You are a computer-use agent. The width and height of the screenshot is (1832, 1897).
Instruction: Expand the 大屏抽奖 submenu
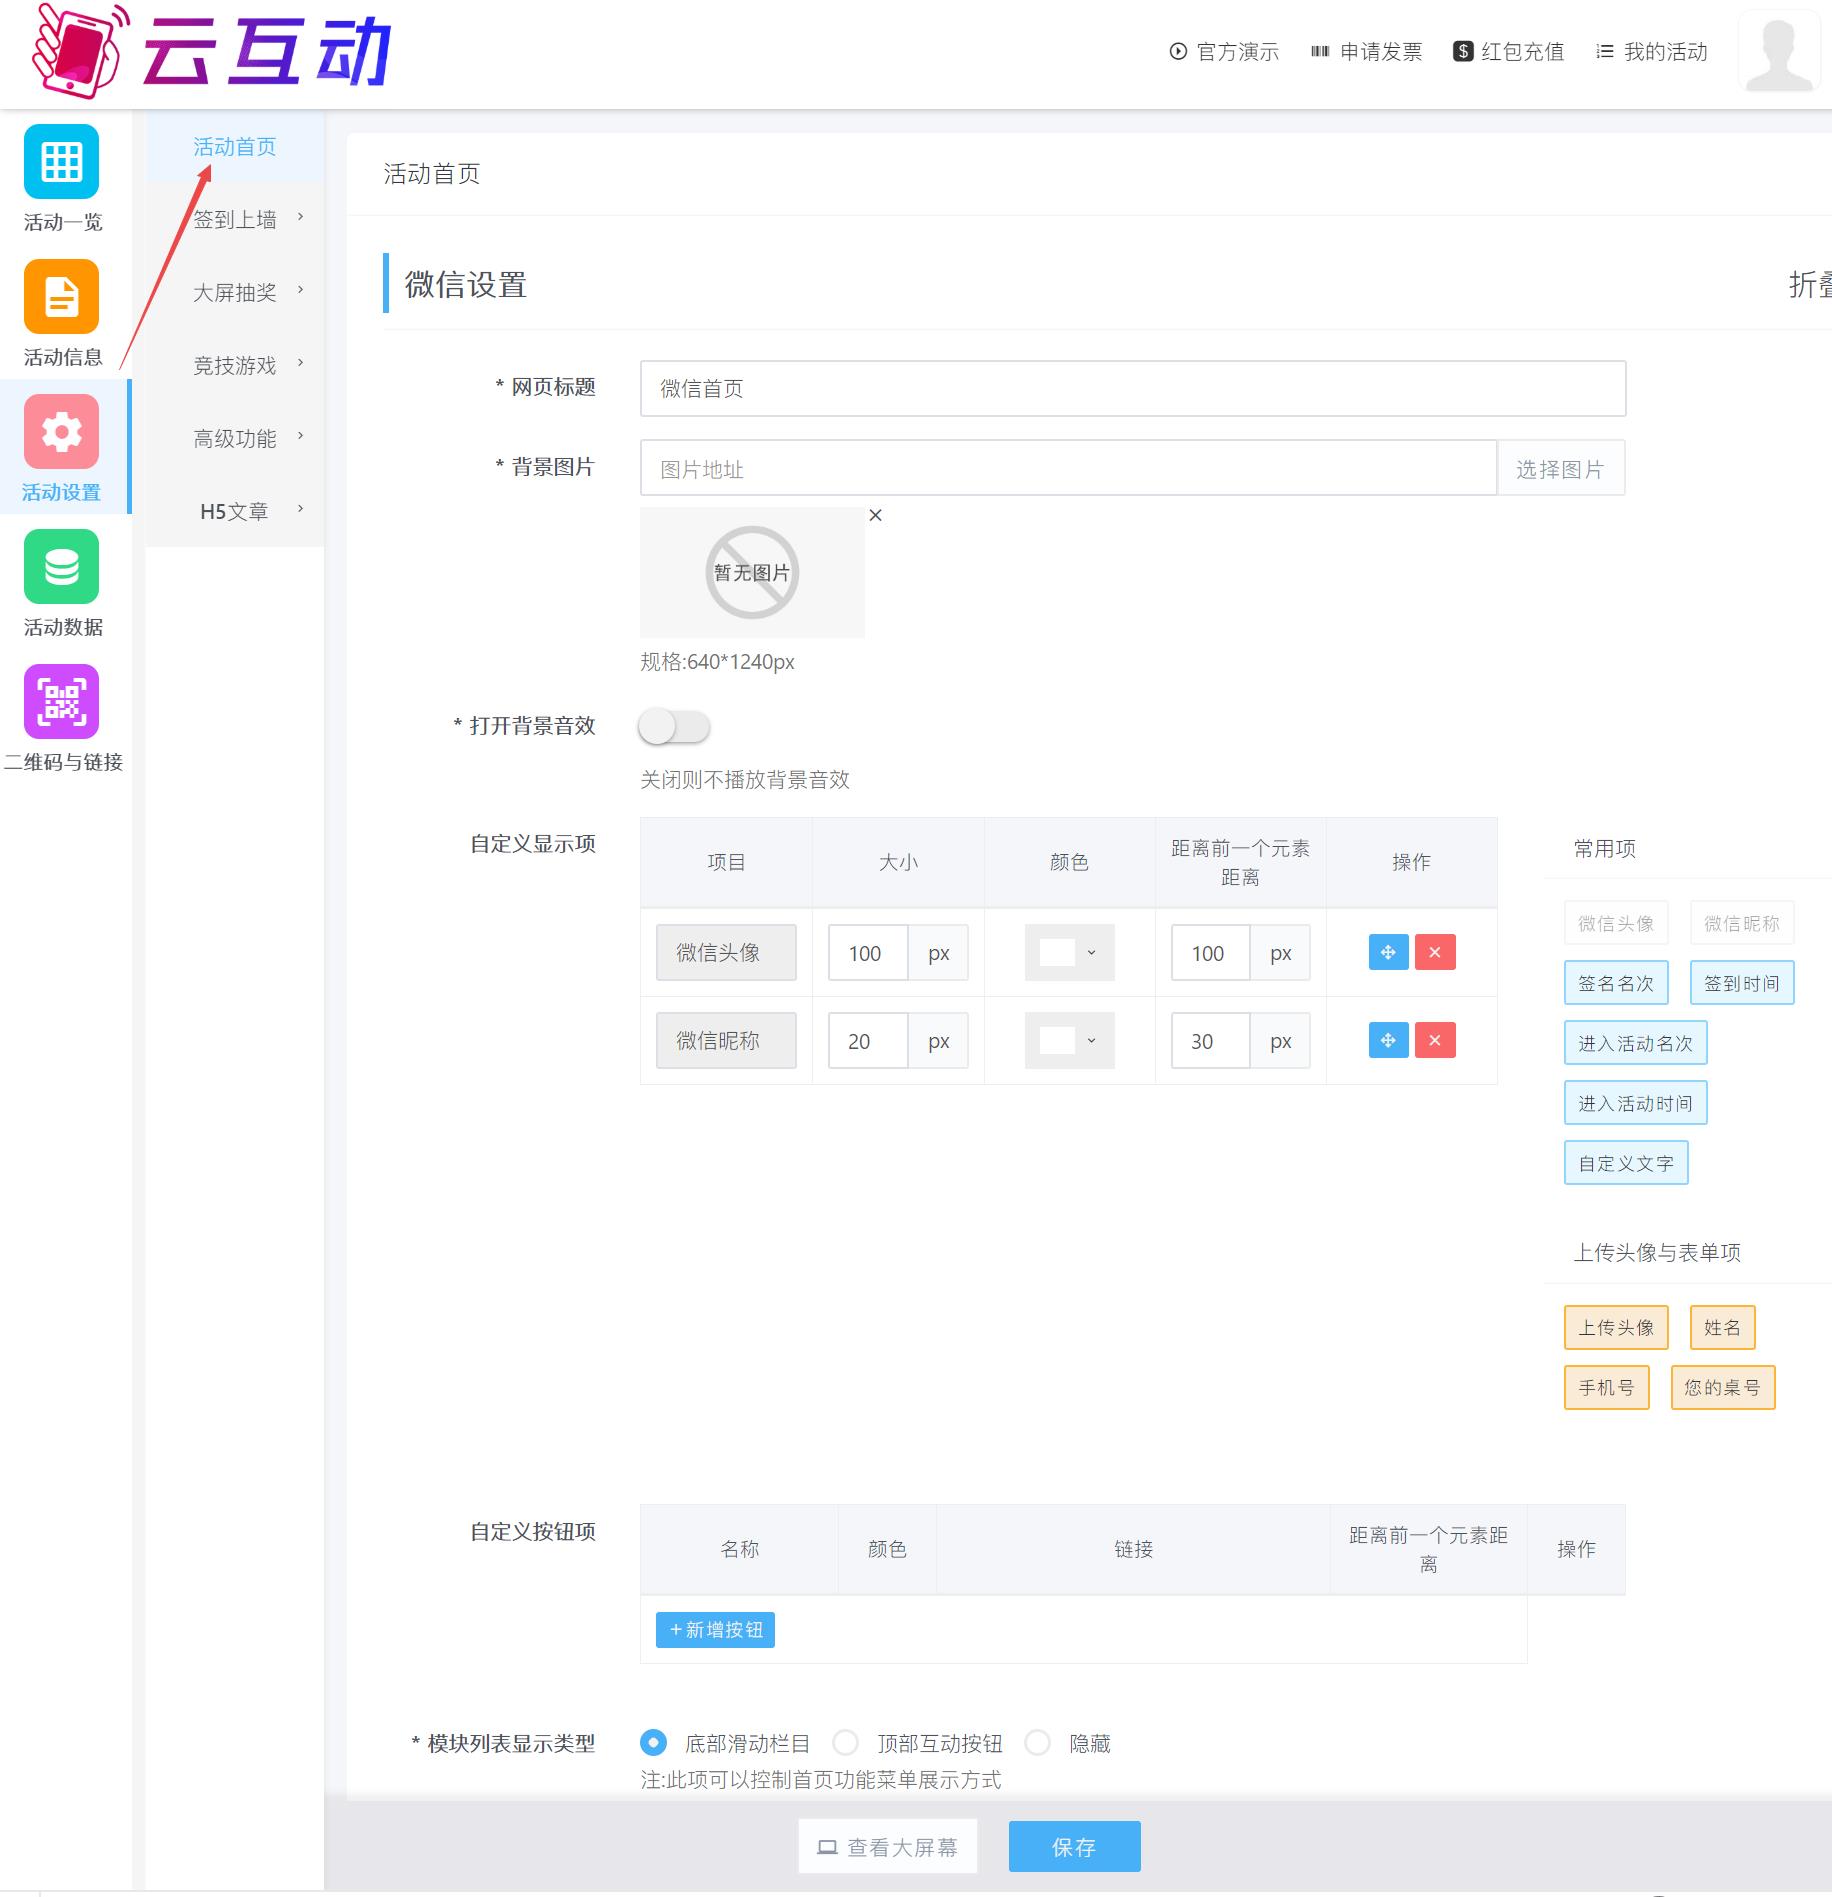coord(247,293)
